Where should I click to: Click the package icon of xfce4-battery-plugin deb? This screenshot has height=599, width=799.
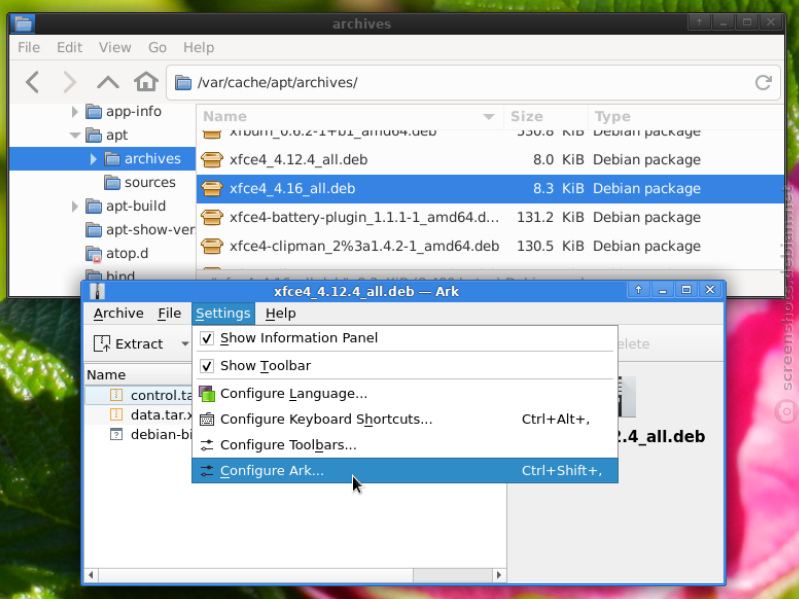pos(212,217)
